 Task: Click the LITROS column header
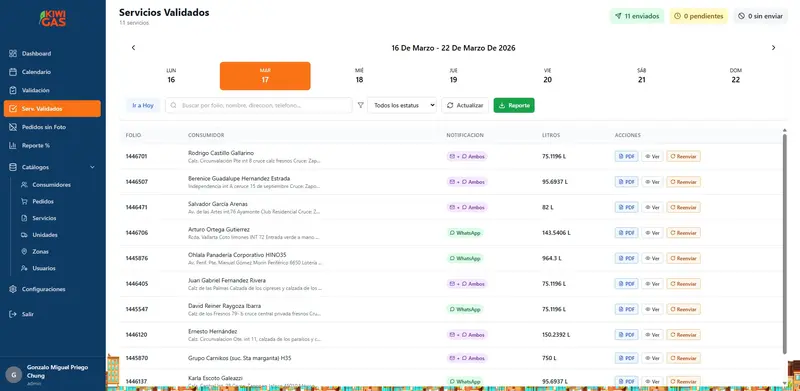pos(551,135)
